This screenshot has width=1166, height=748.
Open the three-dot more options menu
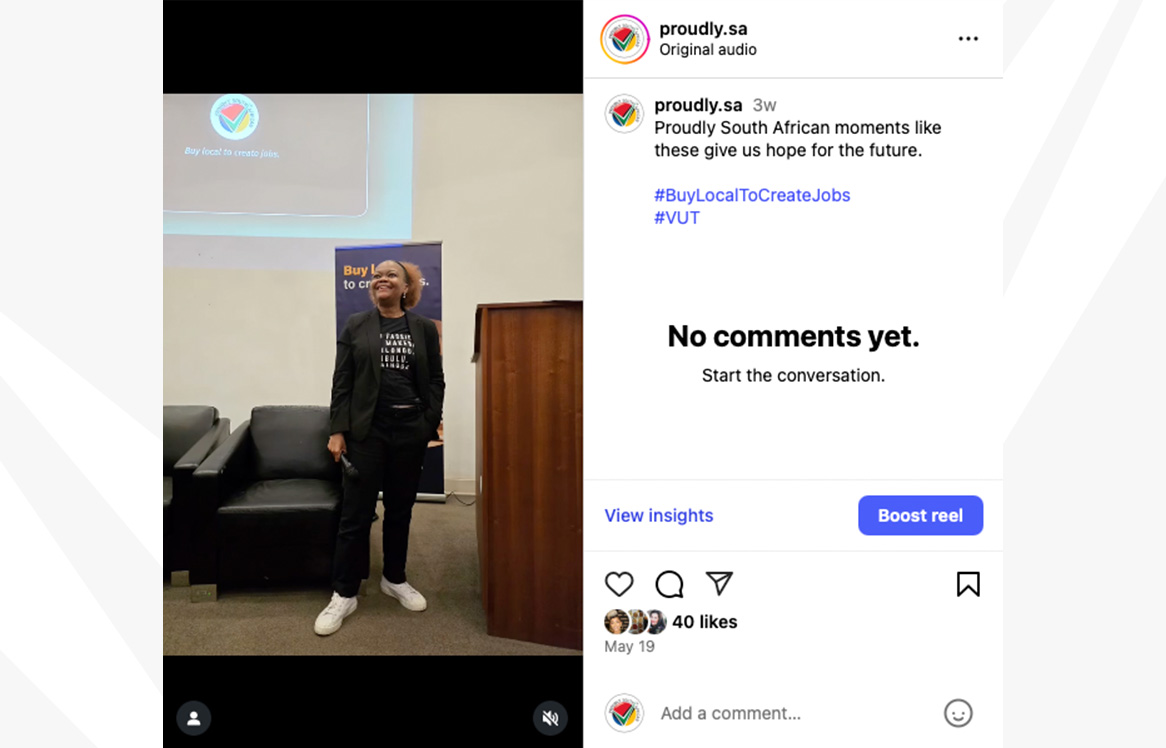[x=967, y=39]
